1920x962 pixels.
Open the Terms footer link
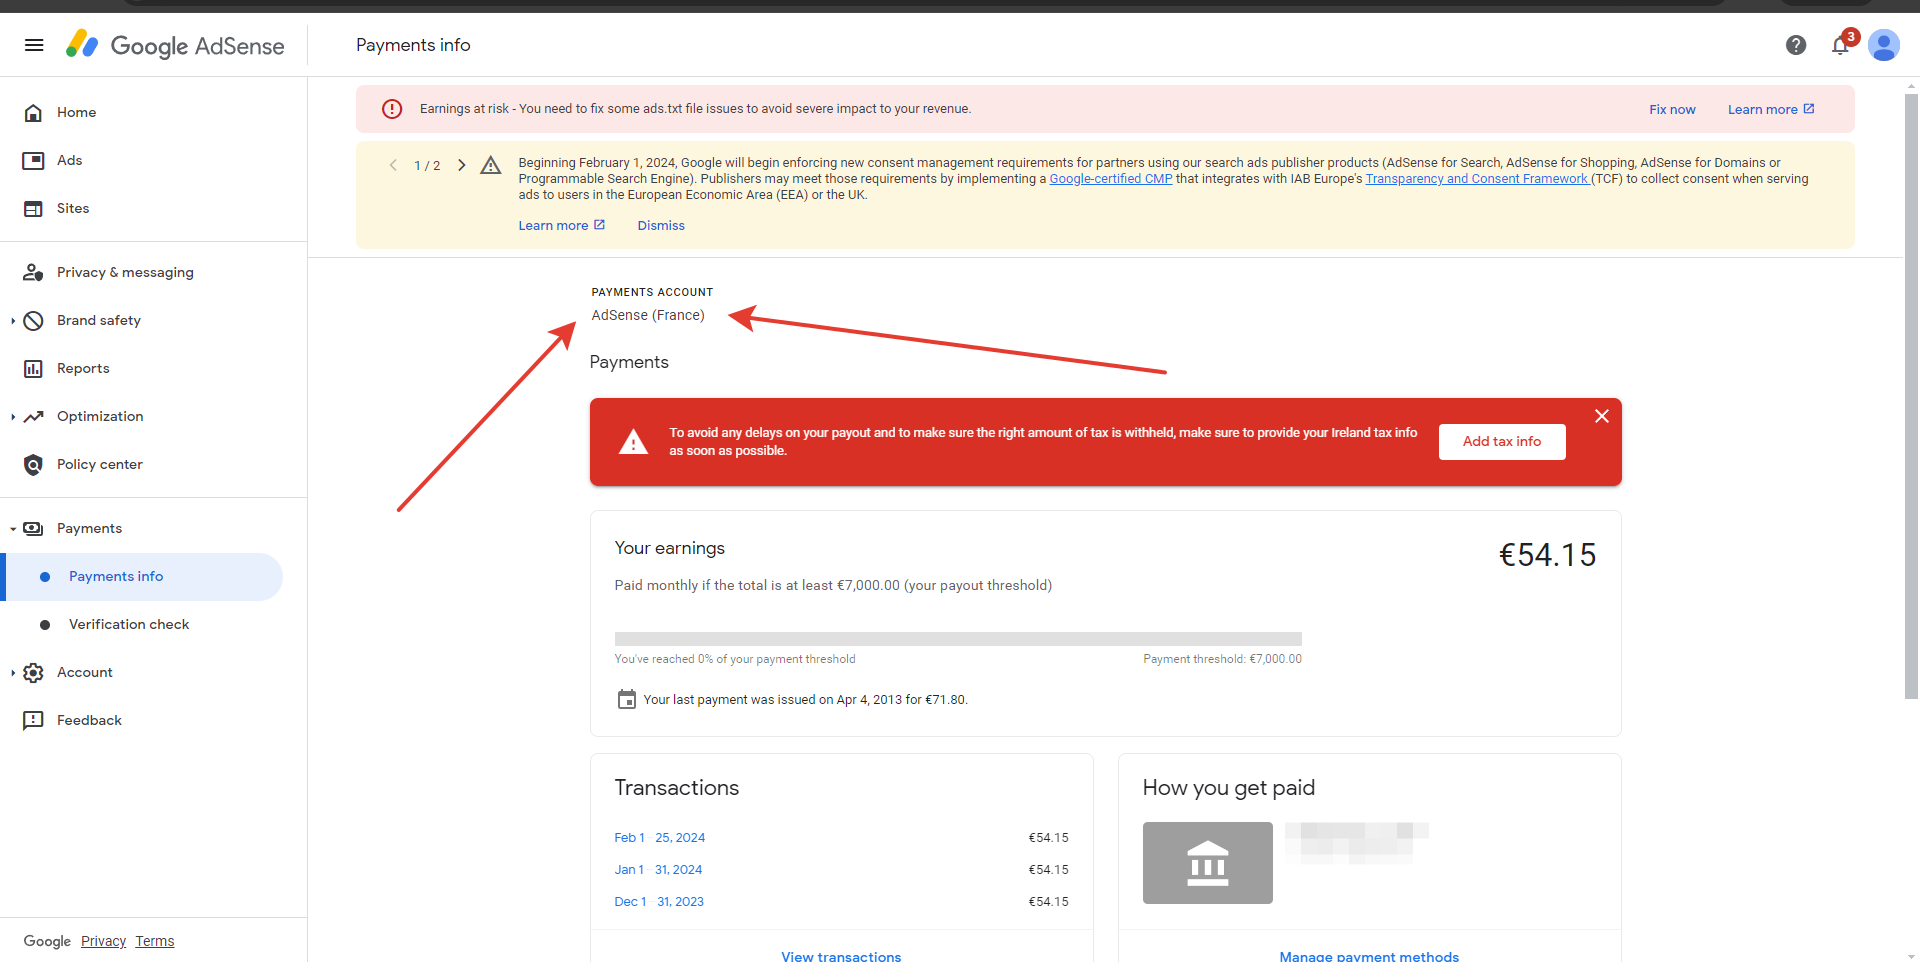click(155, 941)
